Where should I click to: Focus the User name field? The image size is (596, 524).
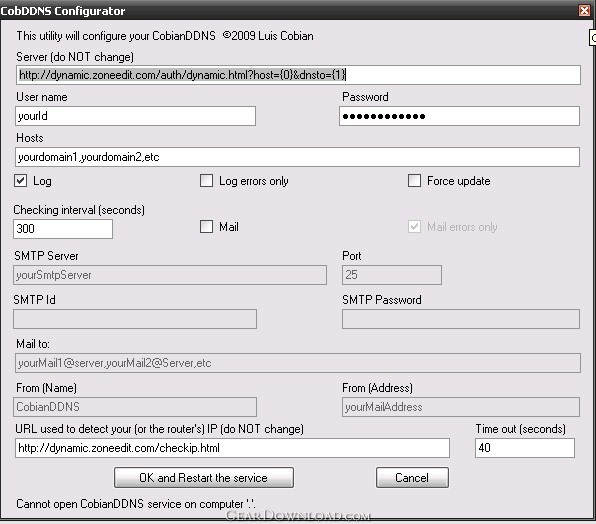pos(135,116)
